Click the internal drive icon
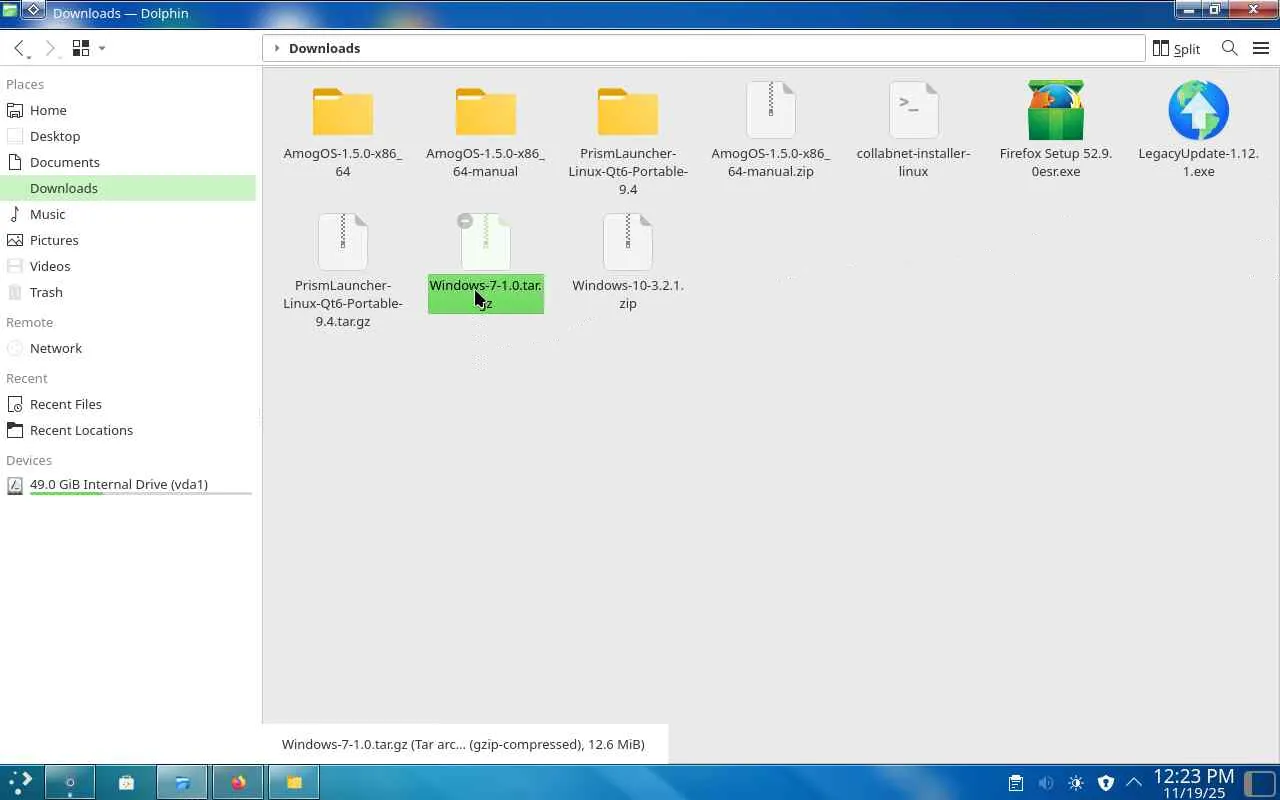This screenshot has height=800, width=1280. [x=14, y=485]
